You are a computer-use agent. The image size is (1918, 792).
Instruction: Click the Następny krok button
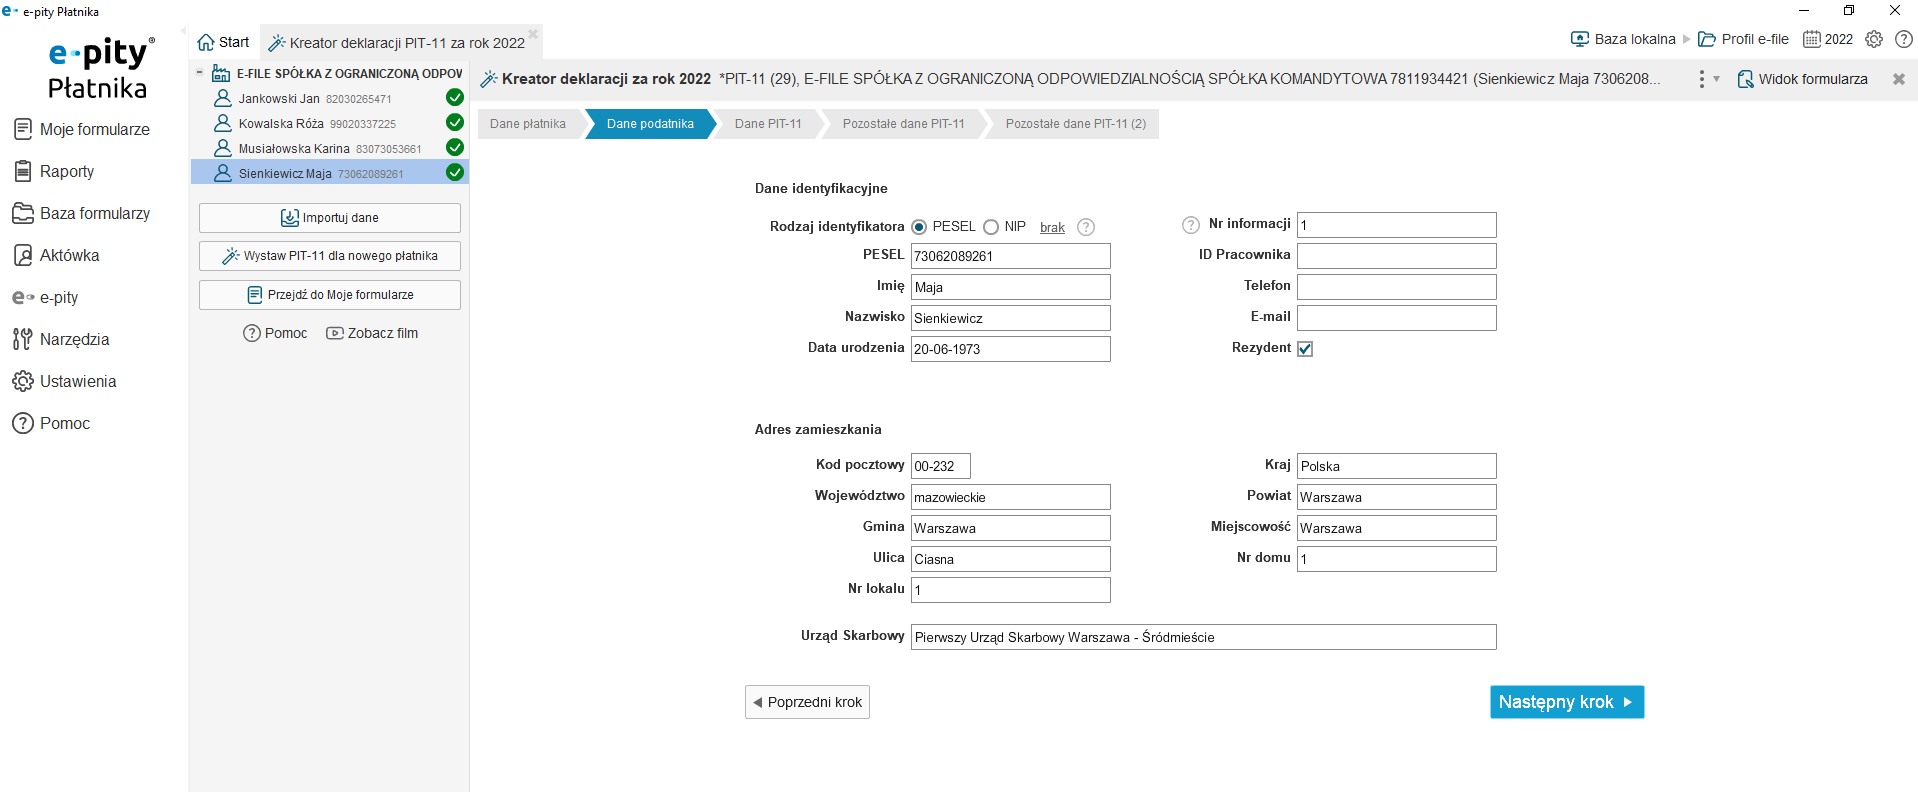point(1567,702)
